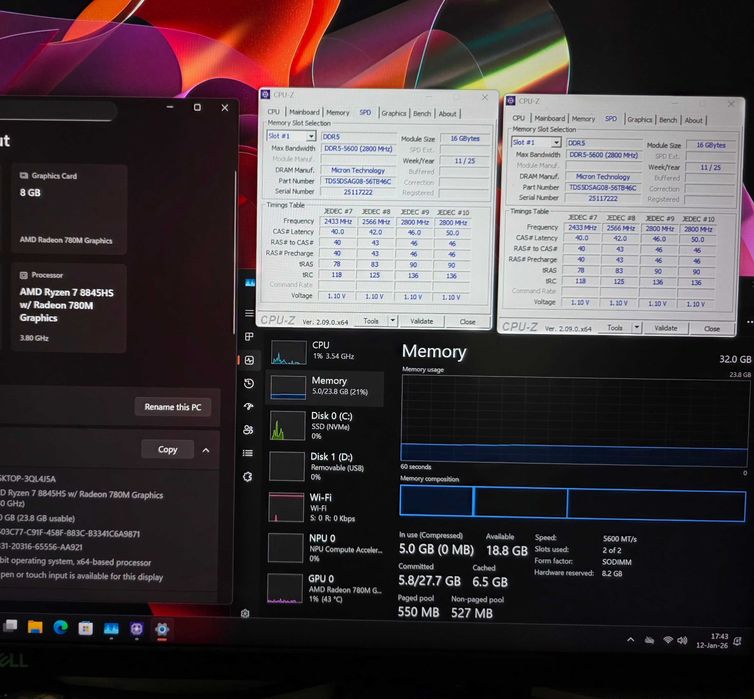Expand Tools dropdown arrow in right CPU-Z
This screenshot has height=699, width=754.
pos(637,327)
